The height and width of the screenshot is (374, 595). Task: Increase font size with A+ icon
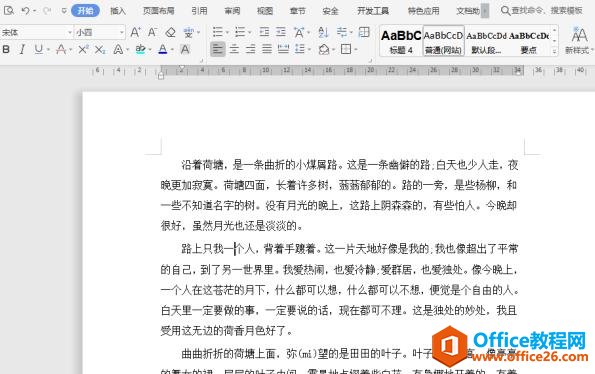(x=135, y=32)
